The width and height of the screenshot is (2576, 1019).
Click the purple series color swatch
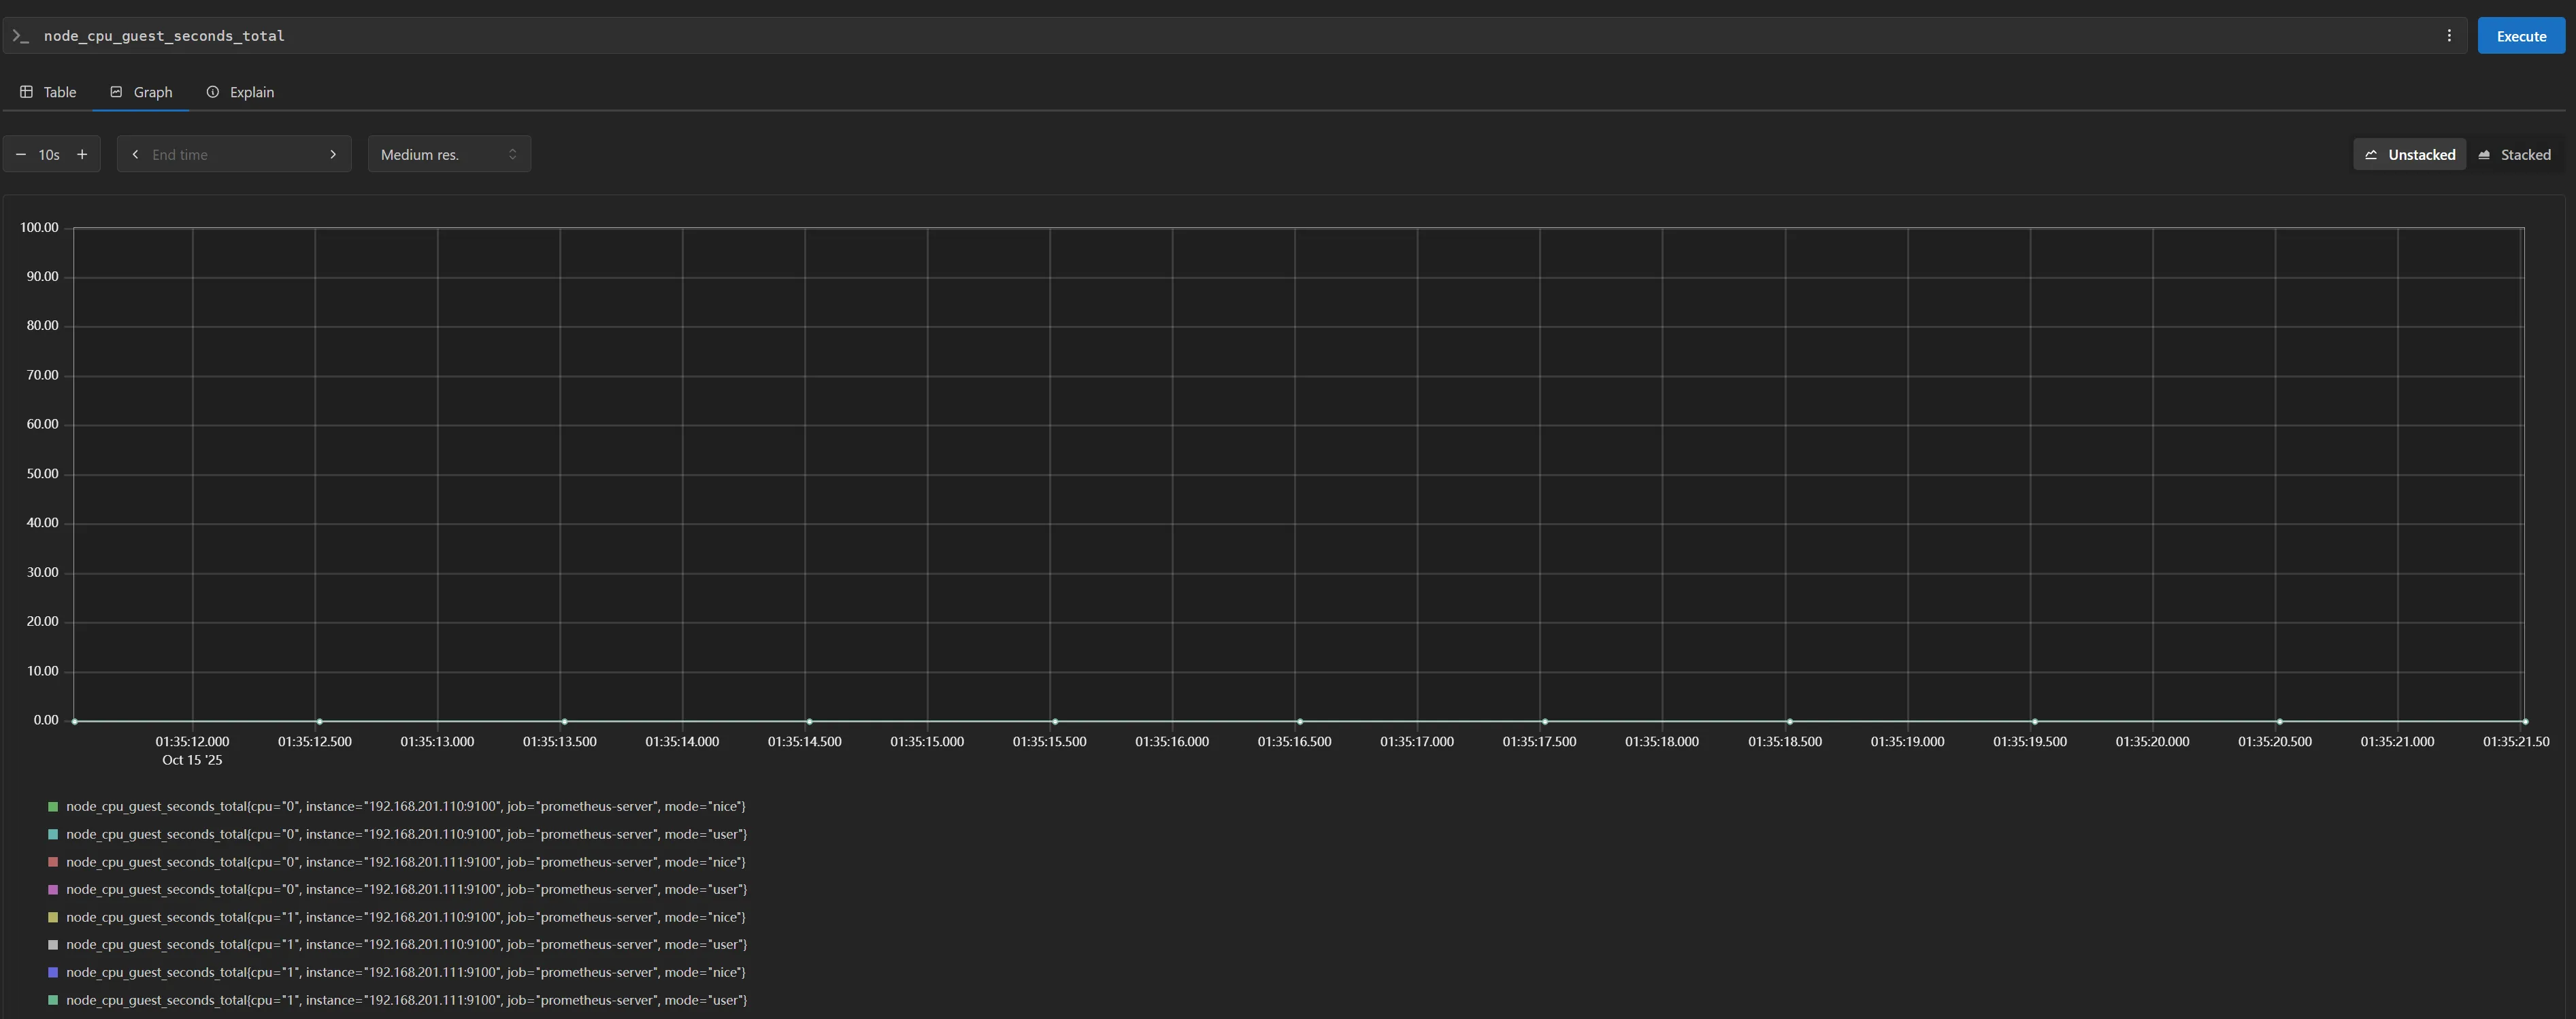coord(53,889)
